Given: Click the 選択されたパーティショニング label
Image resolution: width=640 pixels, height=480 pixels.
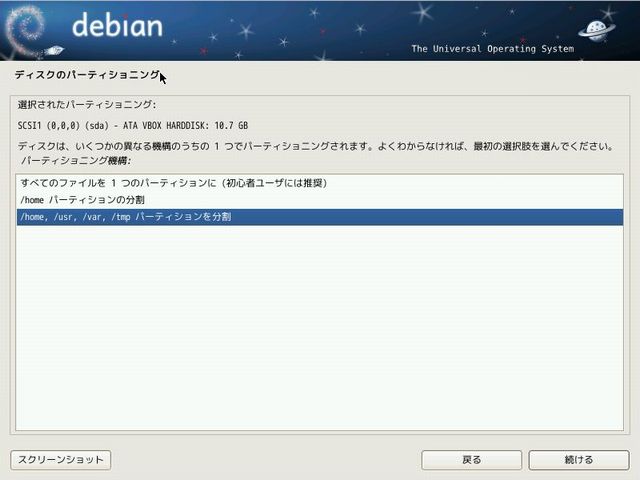Looking at the screenshot, I should (87, 104).
